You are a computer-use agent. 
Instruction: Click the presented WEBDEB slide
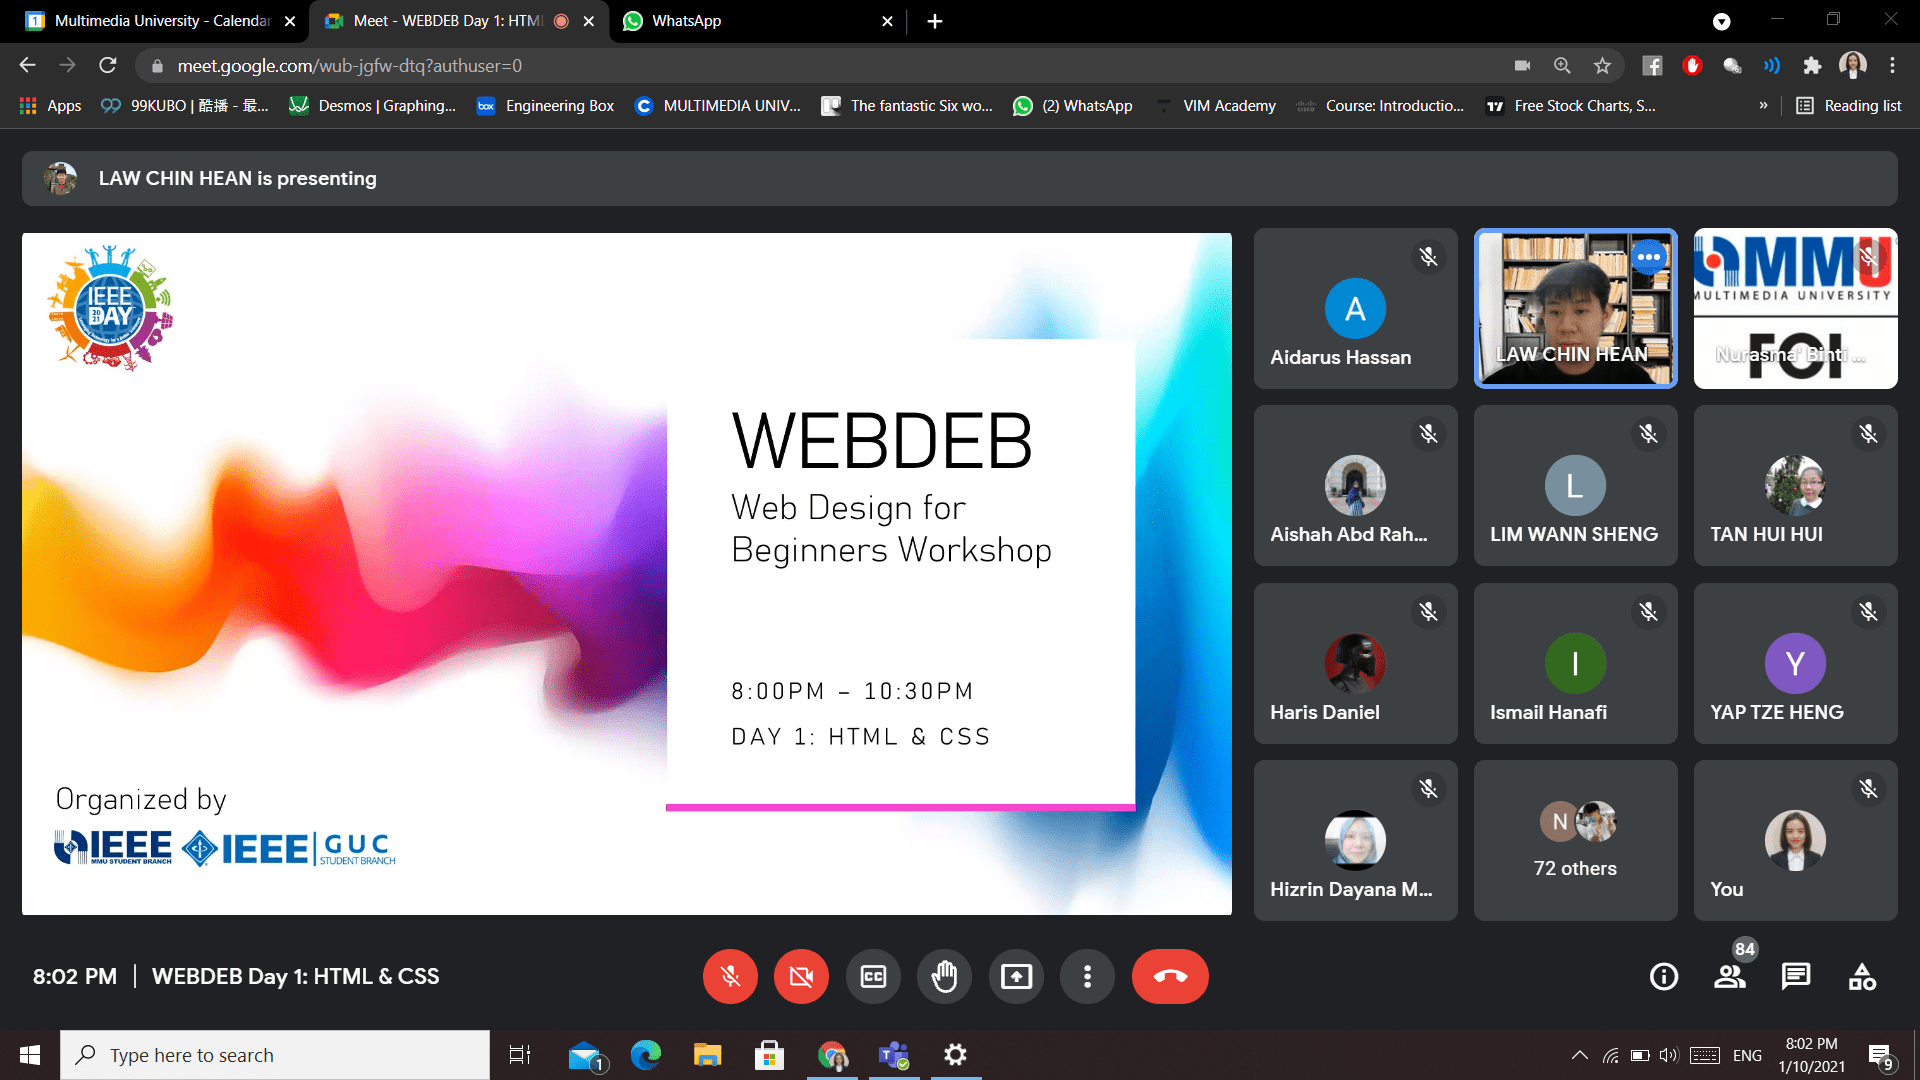[x=627, y=574]
